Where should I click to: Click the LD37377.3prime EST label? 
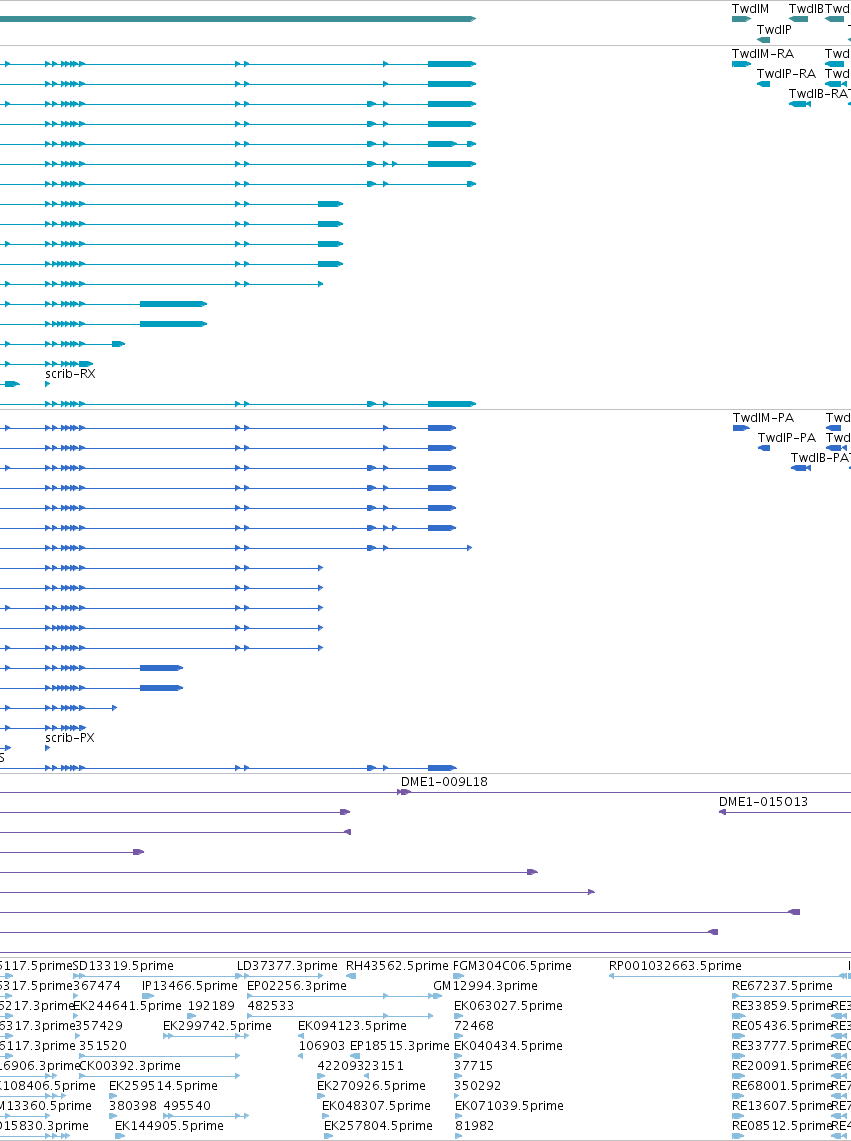coord(288,966)
